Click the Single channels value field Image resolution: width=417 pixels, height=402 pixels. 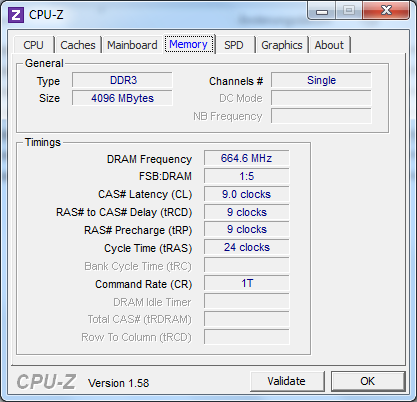pos(321,80)
